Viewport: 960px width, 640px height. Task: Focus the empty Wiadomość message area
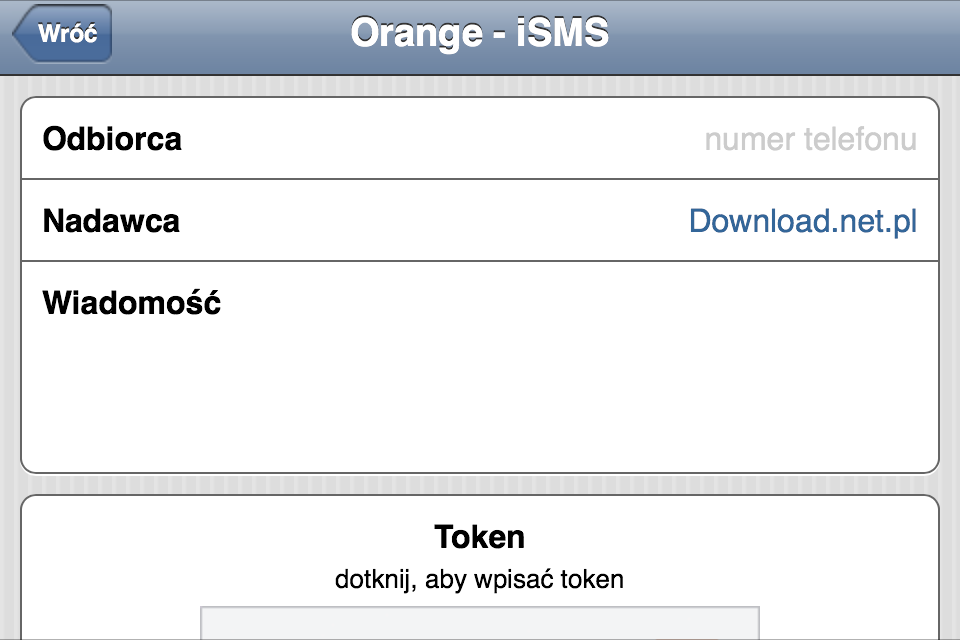pos(480,392)
